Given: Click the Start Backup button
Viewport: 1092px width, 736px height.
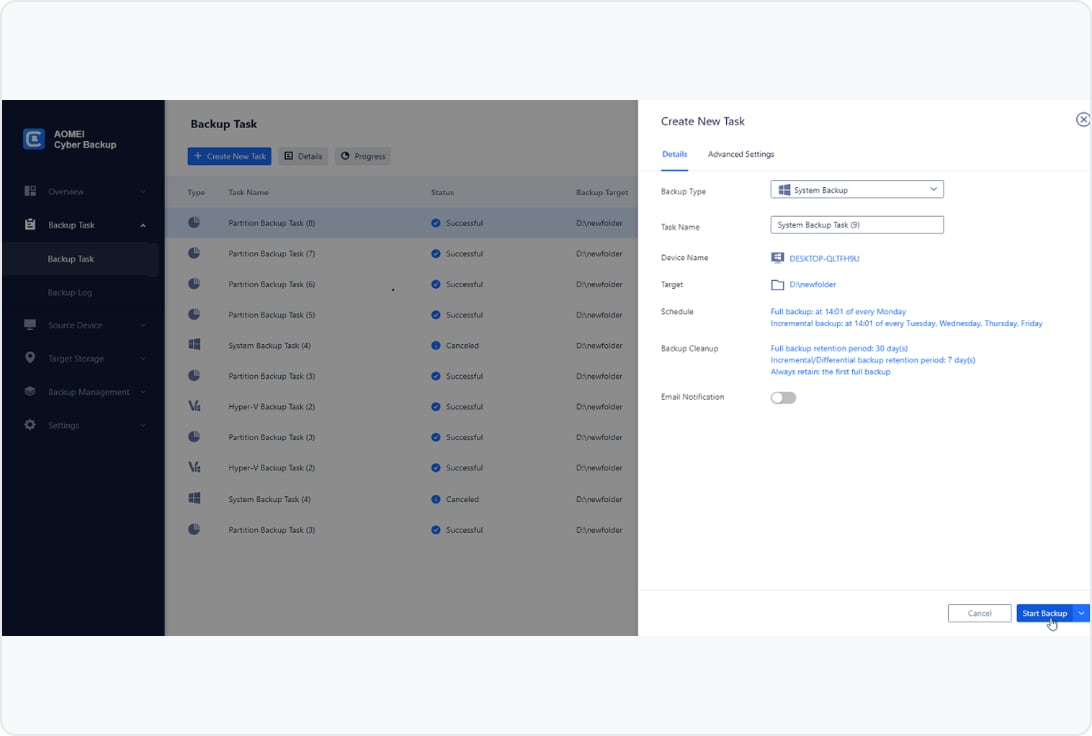Looking at the screenshot, I should (1044, 613).
